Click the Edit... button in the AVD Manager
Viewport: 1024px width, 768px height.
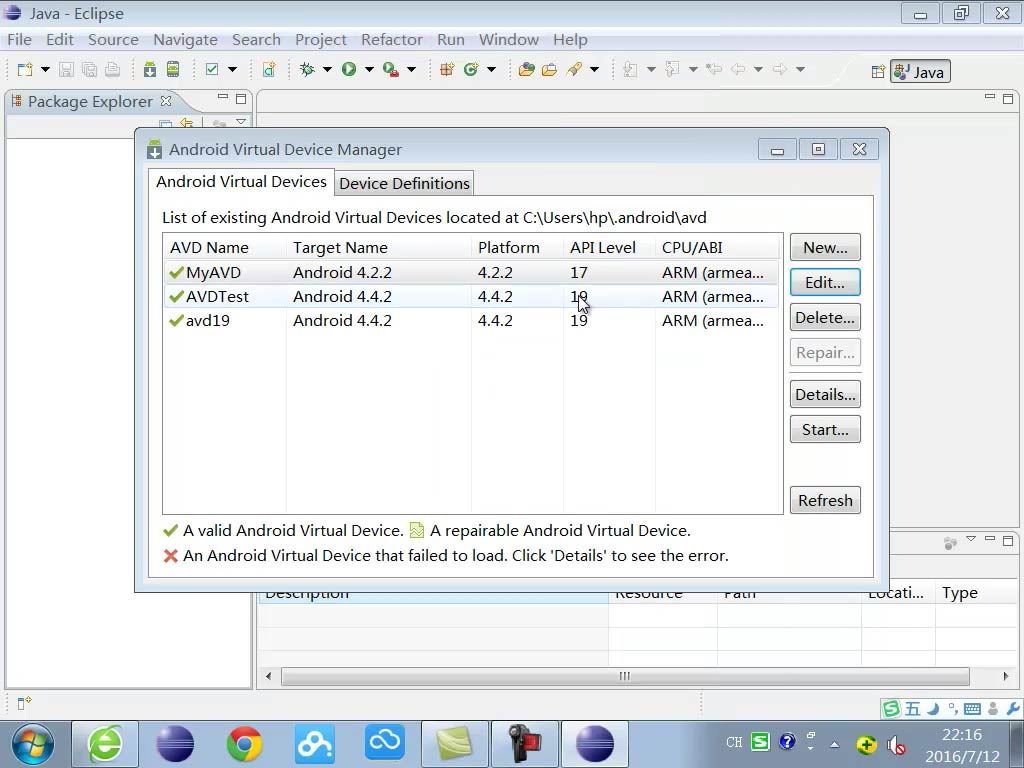click(x=825, y=283)
